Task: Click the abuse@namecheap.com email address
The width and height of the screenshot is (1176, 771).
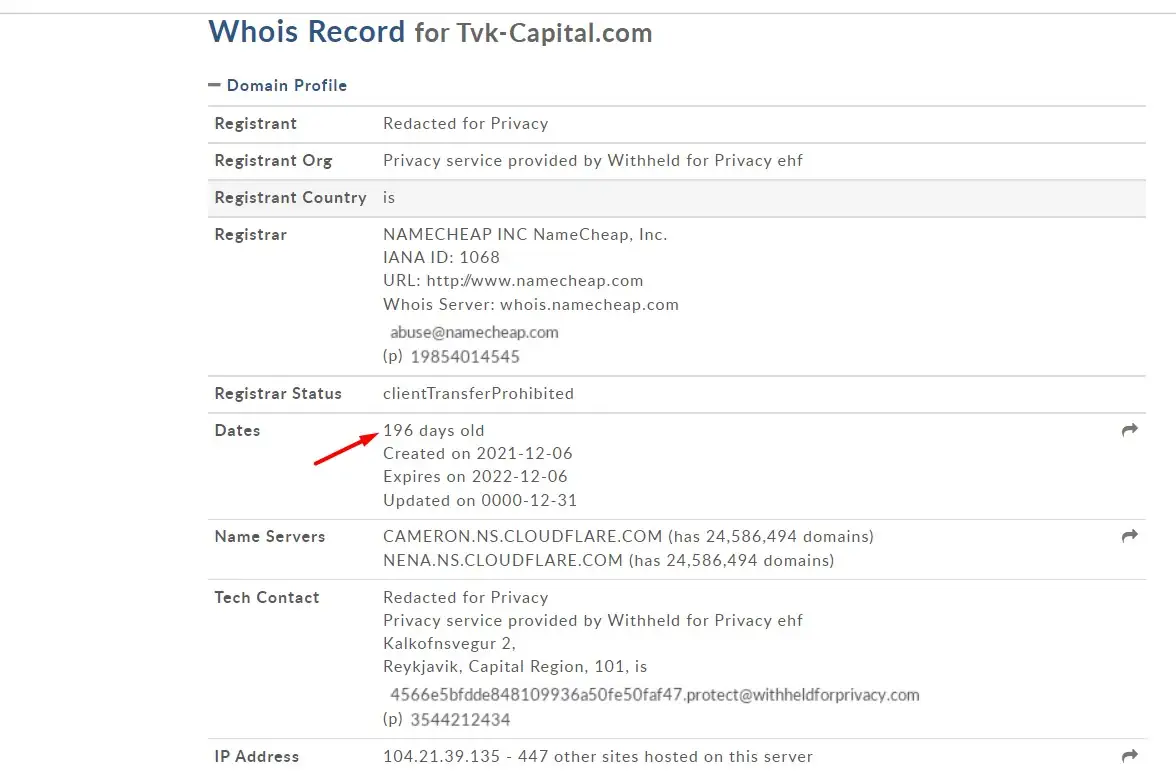Action: pos(474,332)
